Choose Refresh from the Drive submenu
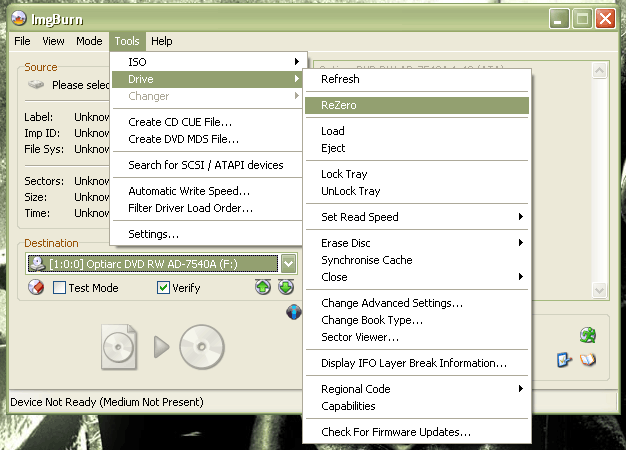The image size is (626, 450). tap(417, 79)
